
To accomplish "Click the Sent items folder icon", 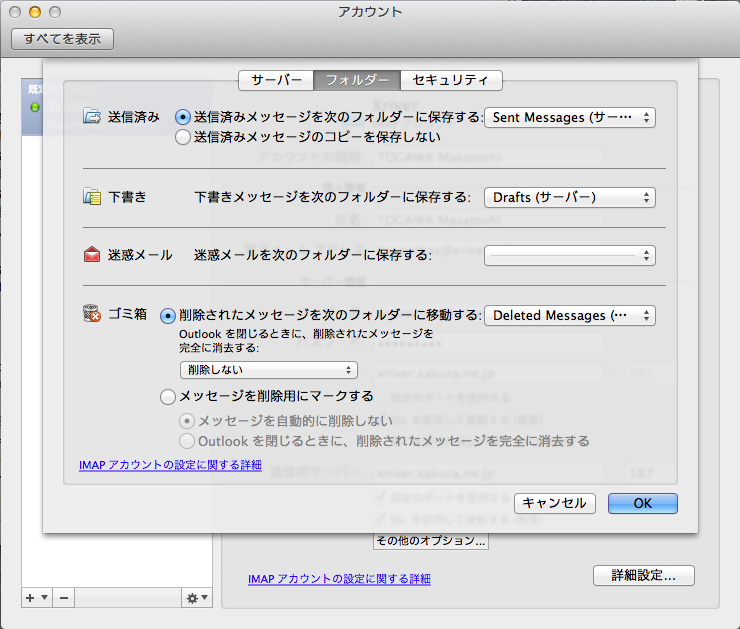I will (92, 117).
